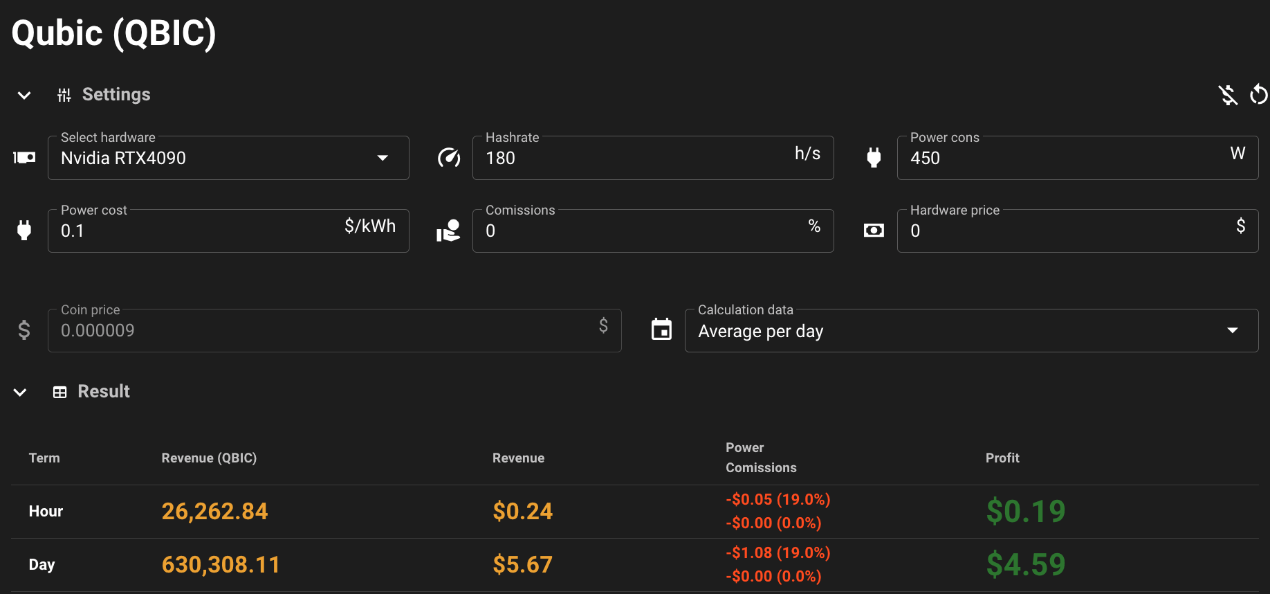
Task: Click the table icon beside Result
Action: click(60, 392)
